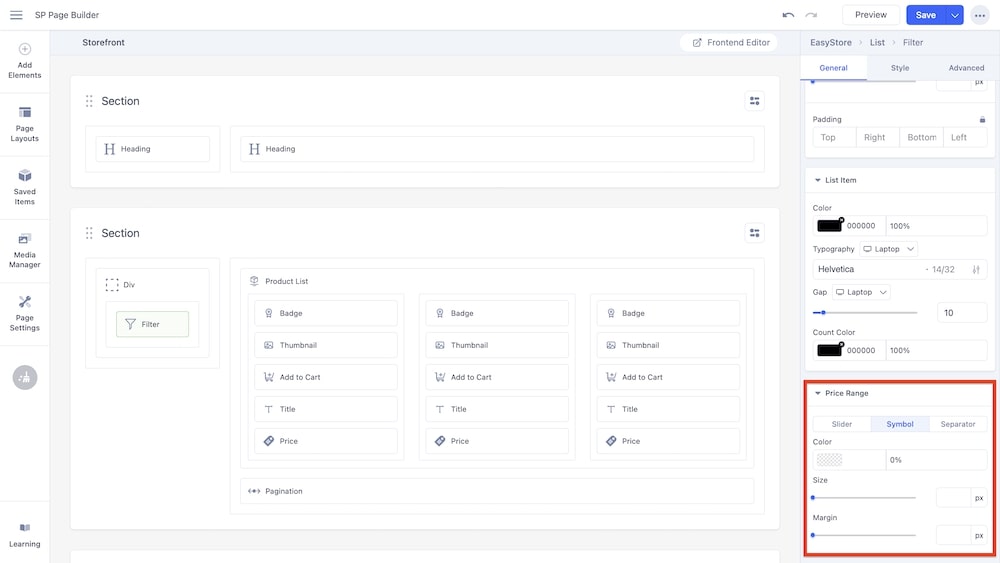
Task: Open the Gap Laptop device dropdown
Action: (x=861, y=292)
